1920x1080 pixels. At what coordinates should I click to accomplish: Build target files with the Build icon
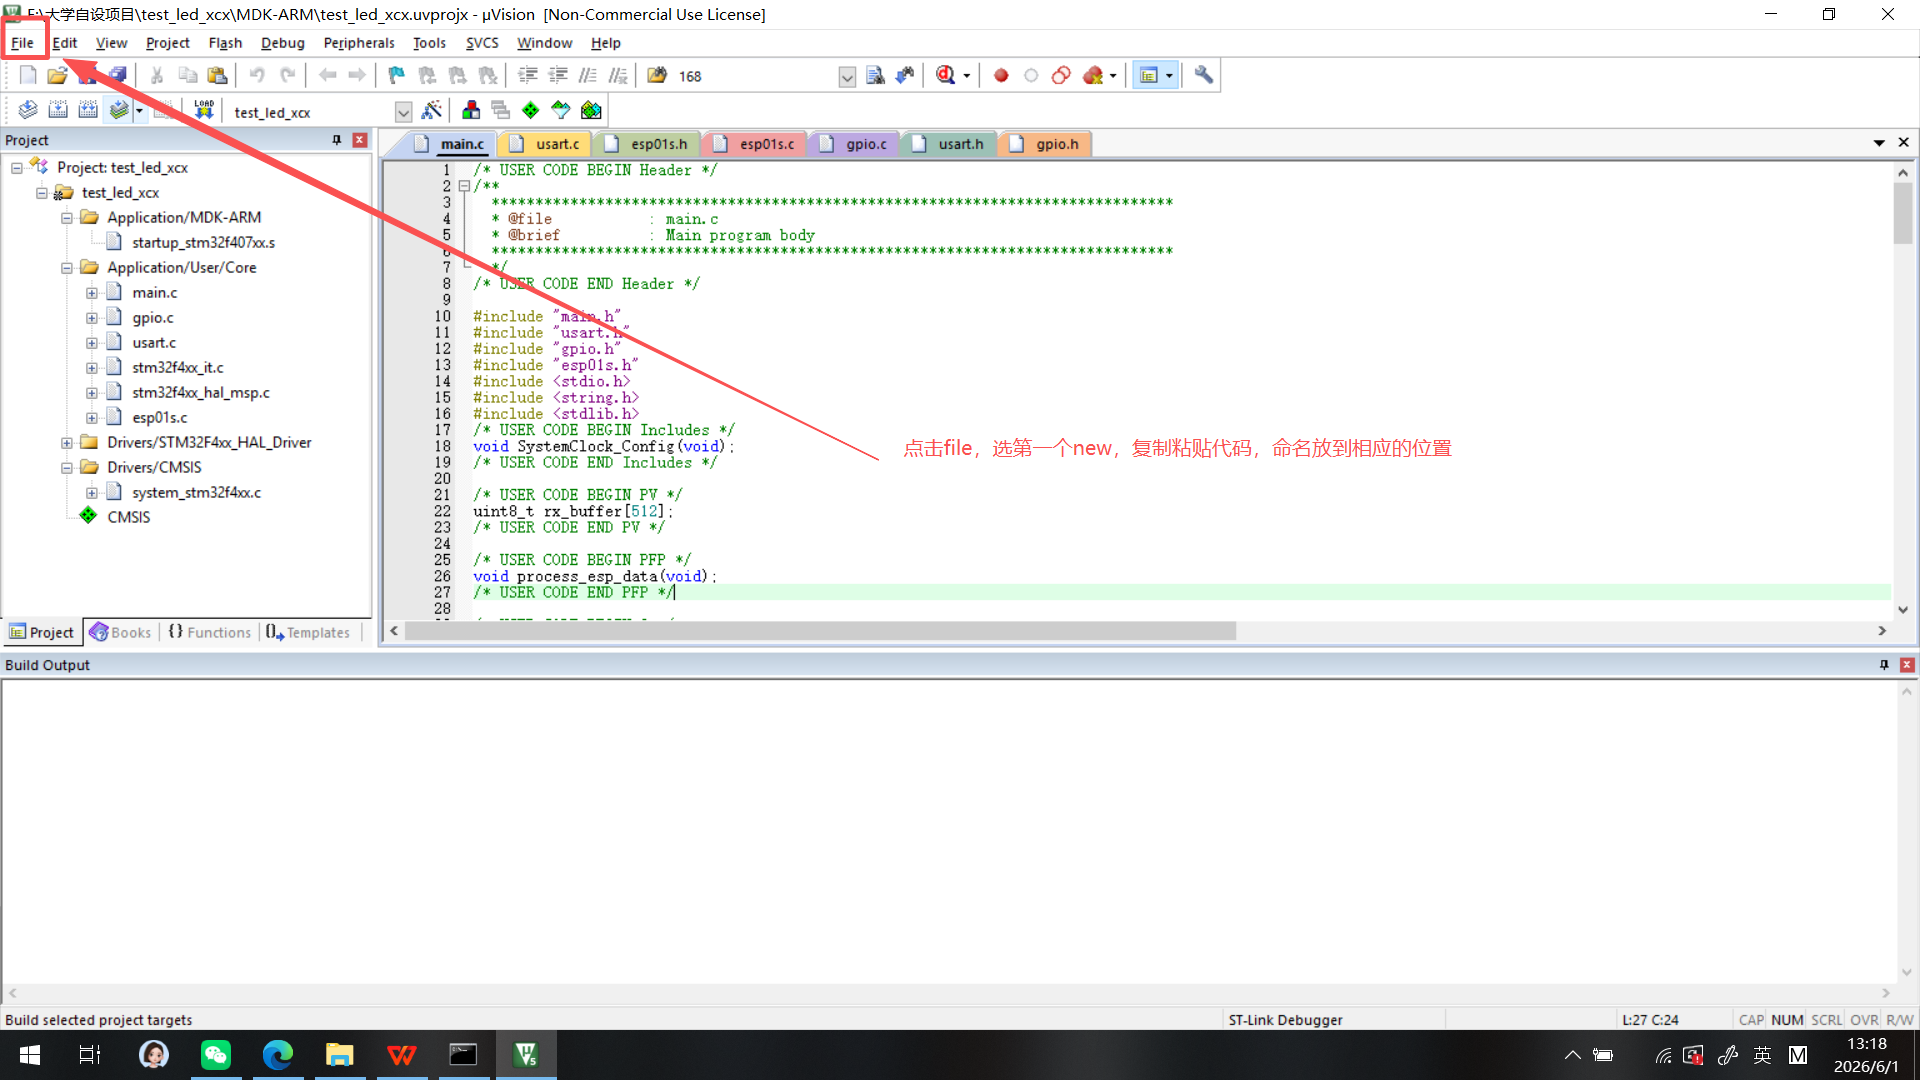58,110
